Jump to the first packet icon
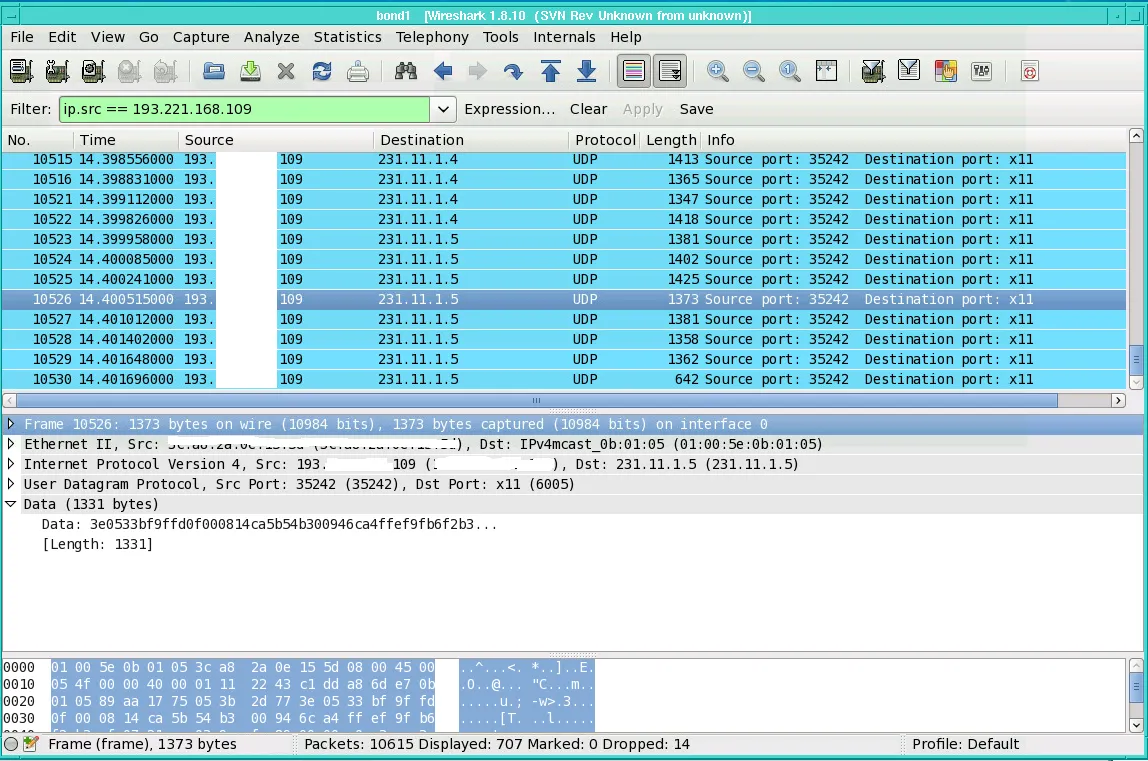The height and width of the screenshot is (761, 1148). coord(551,71)
